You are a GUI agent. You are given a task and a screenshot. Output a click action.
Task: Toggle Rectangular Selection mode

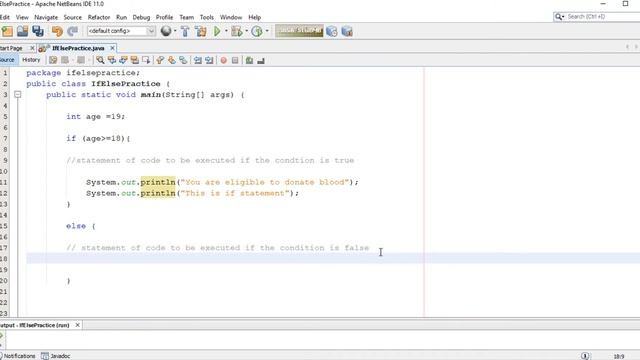[x=146, y=60]
